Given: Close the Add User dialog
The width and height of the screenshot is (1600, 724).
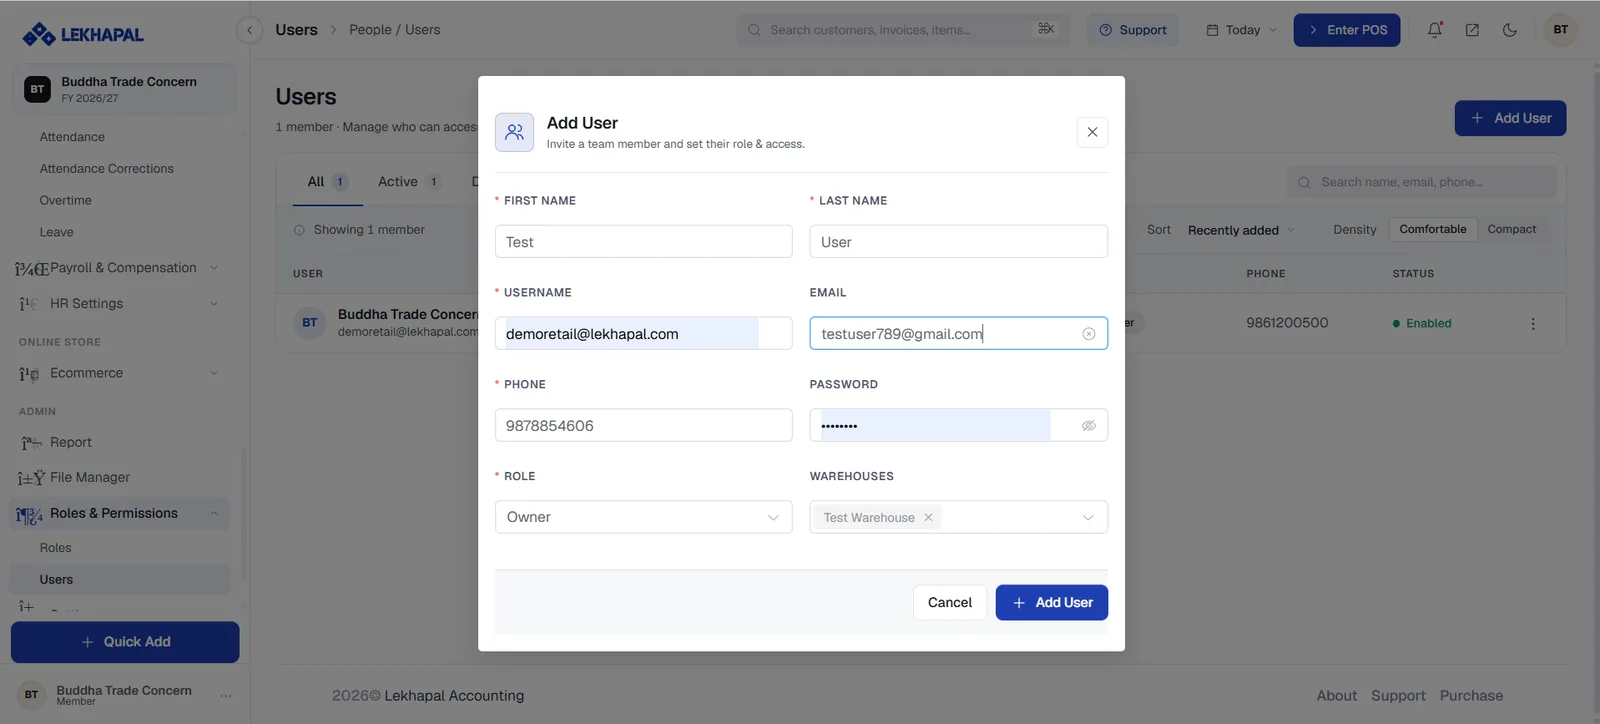Looking at the screenshot, I should [1092, 132].
